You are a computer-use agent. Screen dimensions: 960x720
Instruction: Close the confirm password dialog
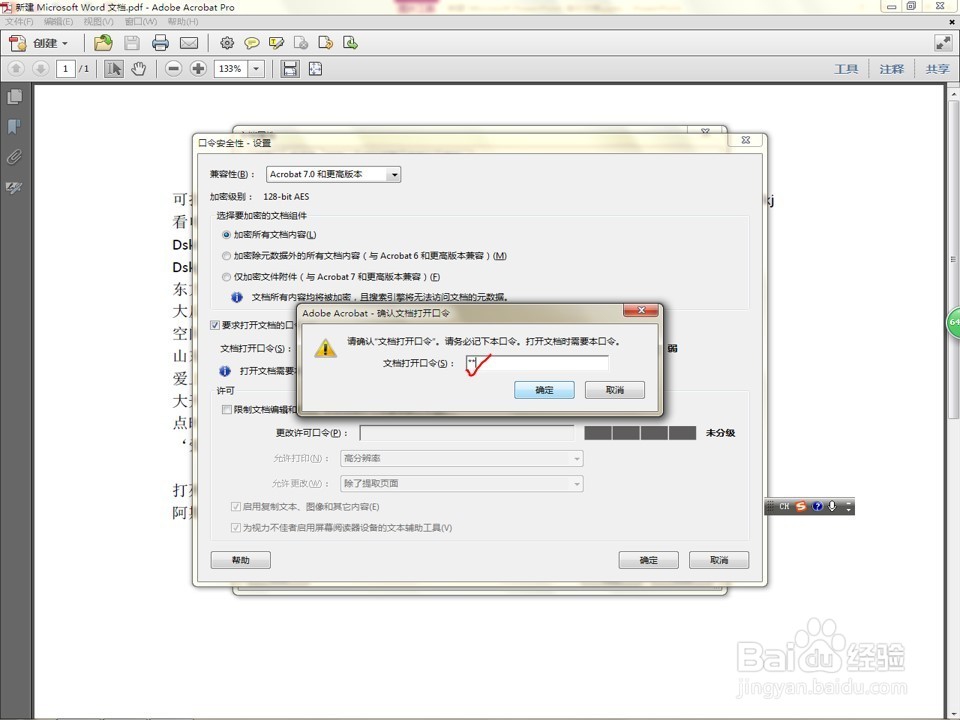pos(640,310)
